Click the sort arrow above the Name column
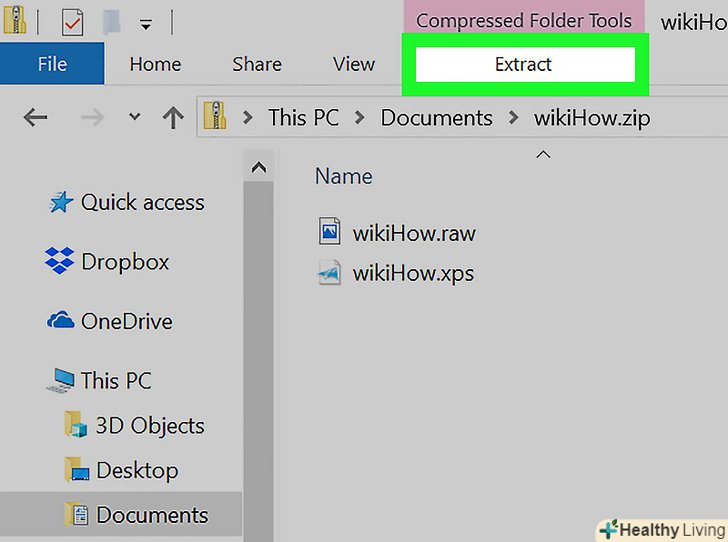This screenshot has width=728, height=542. [543, 154]
